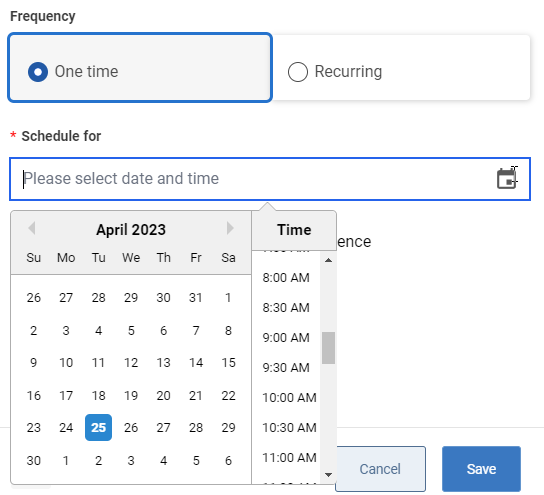Select April 11 in calendar
544x495 pixels.
coord(99,362)
